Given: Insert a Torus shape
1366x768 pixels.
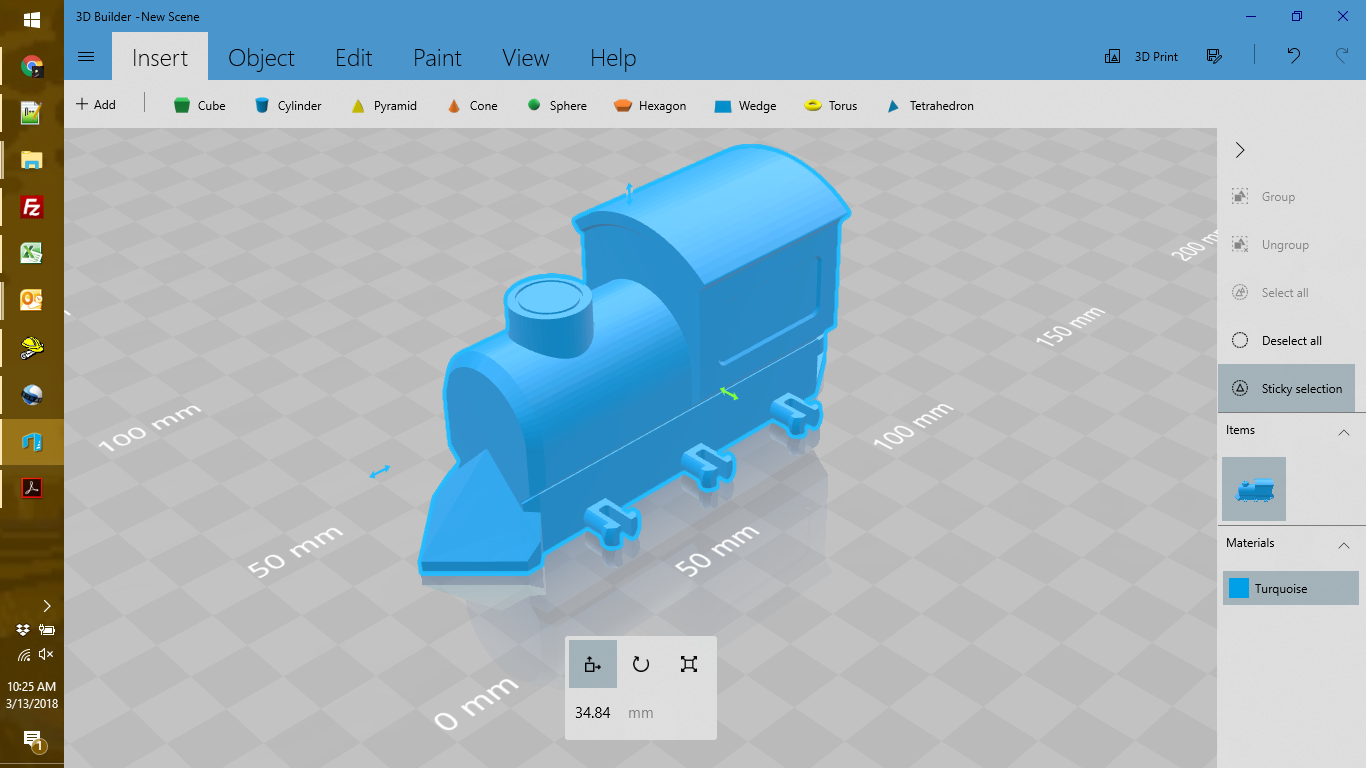Looking at the screenshot, I should tap(830, 105).
